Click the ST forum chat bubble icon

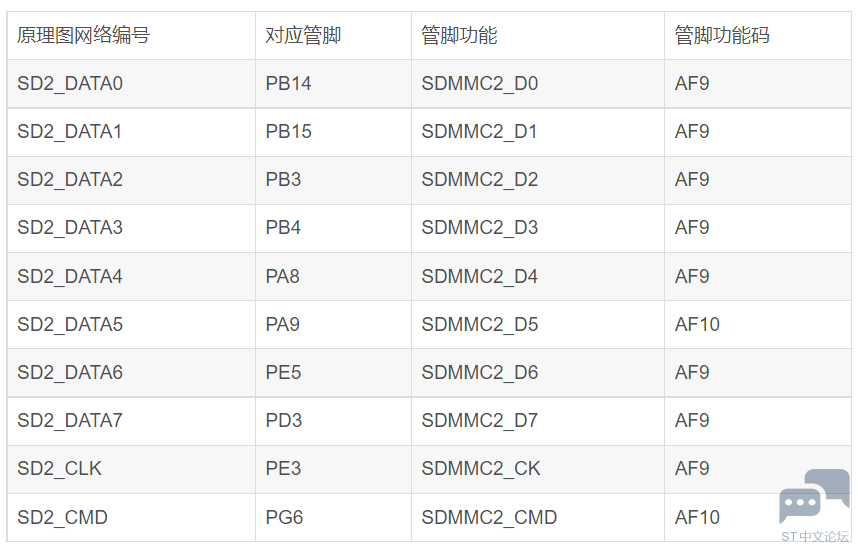(814, 496)
